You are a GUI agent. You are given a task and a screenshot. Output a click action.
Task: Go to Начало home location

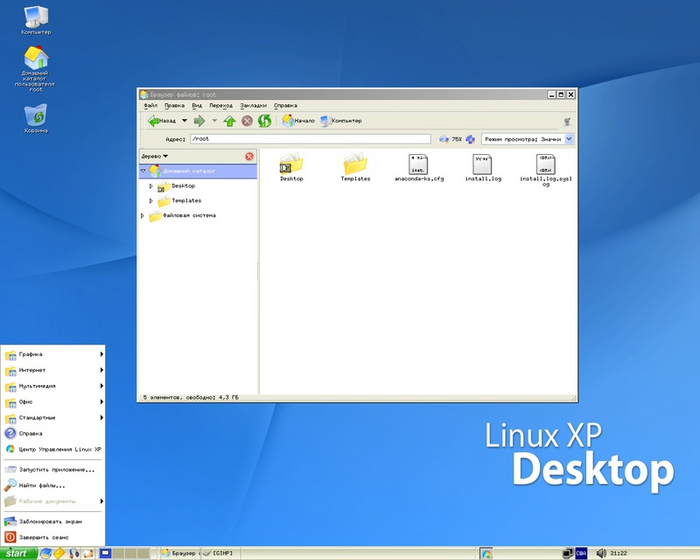298,121
